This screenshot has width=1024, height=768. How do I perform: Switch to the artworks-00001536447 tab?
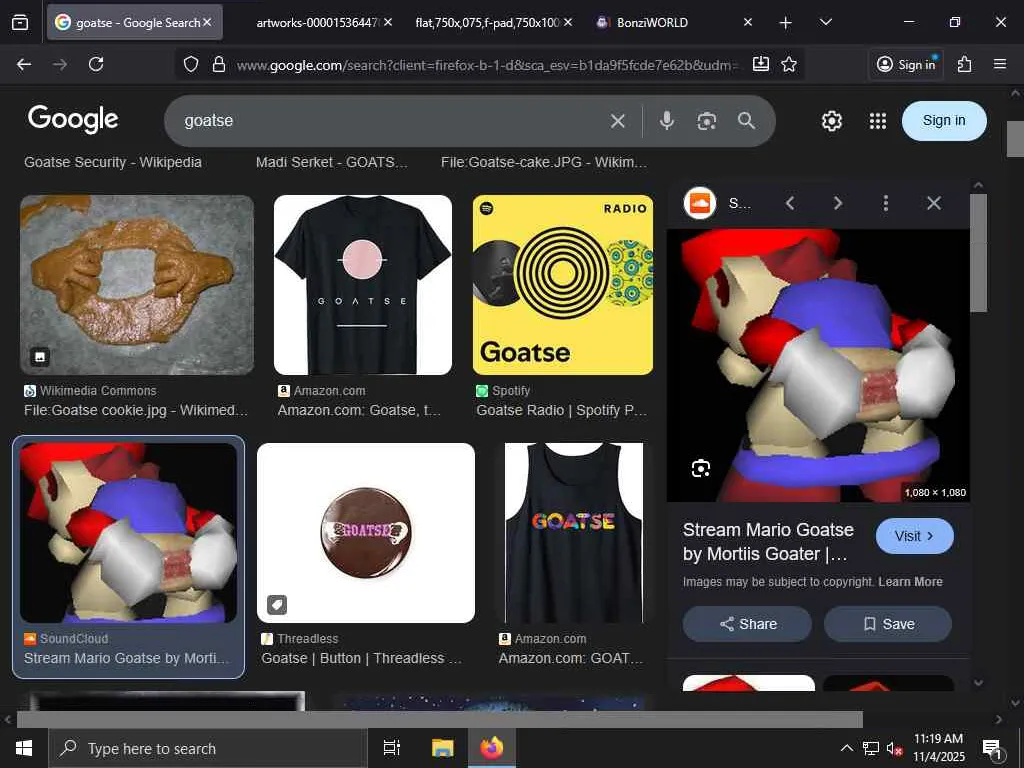click(317, 23)
